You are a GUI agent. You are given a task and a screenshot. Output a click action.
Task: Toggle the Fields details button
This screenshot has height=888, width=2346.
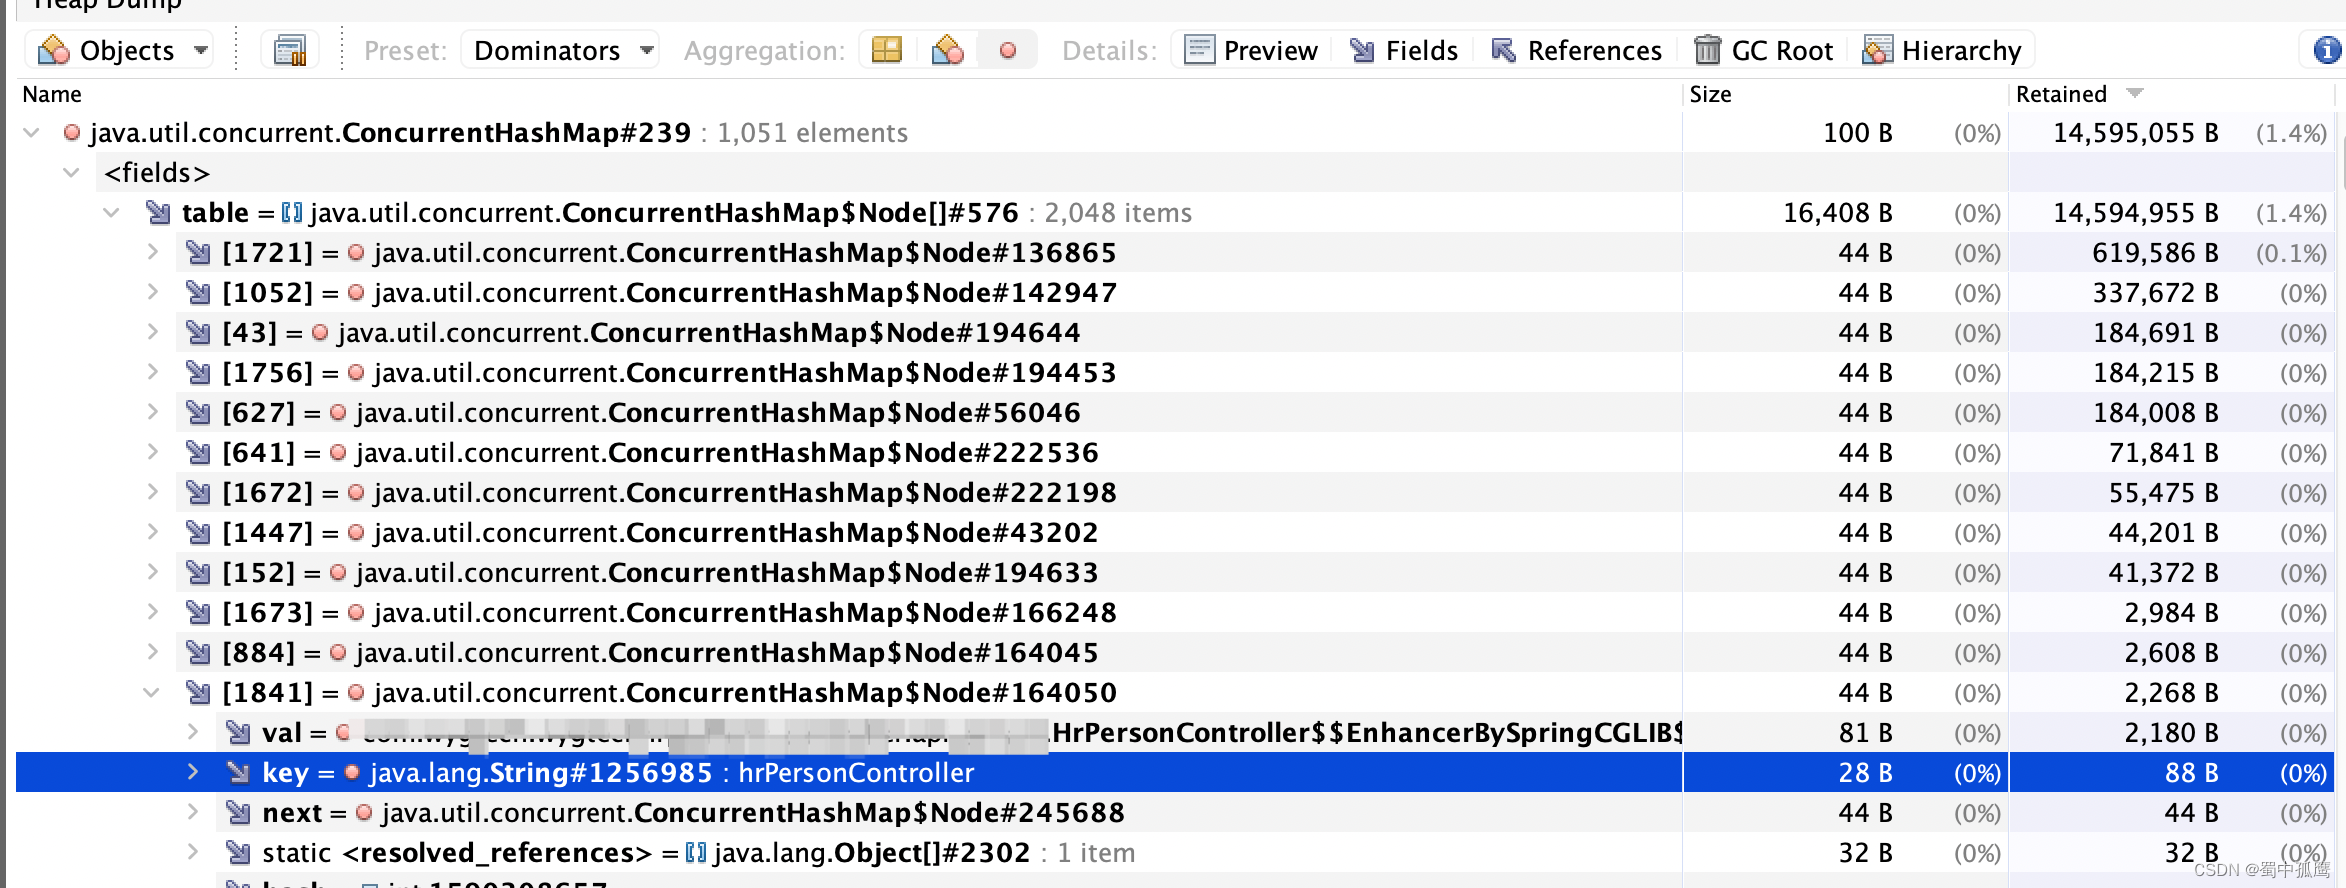[x=1404, y=50]
